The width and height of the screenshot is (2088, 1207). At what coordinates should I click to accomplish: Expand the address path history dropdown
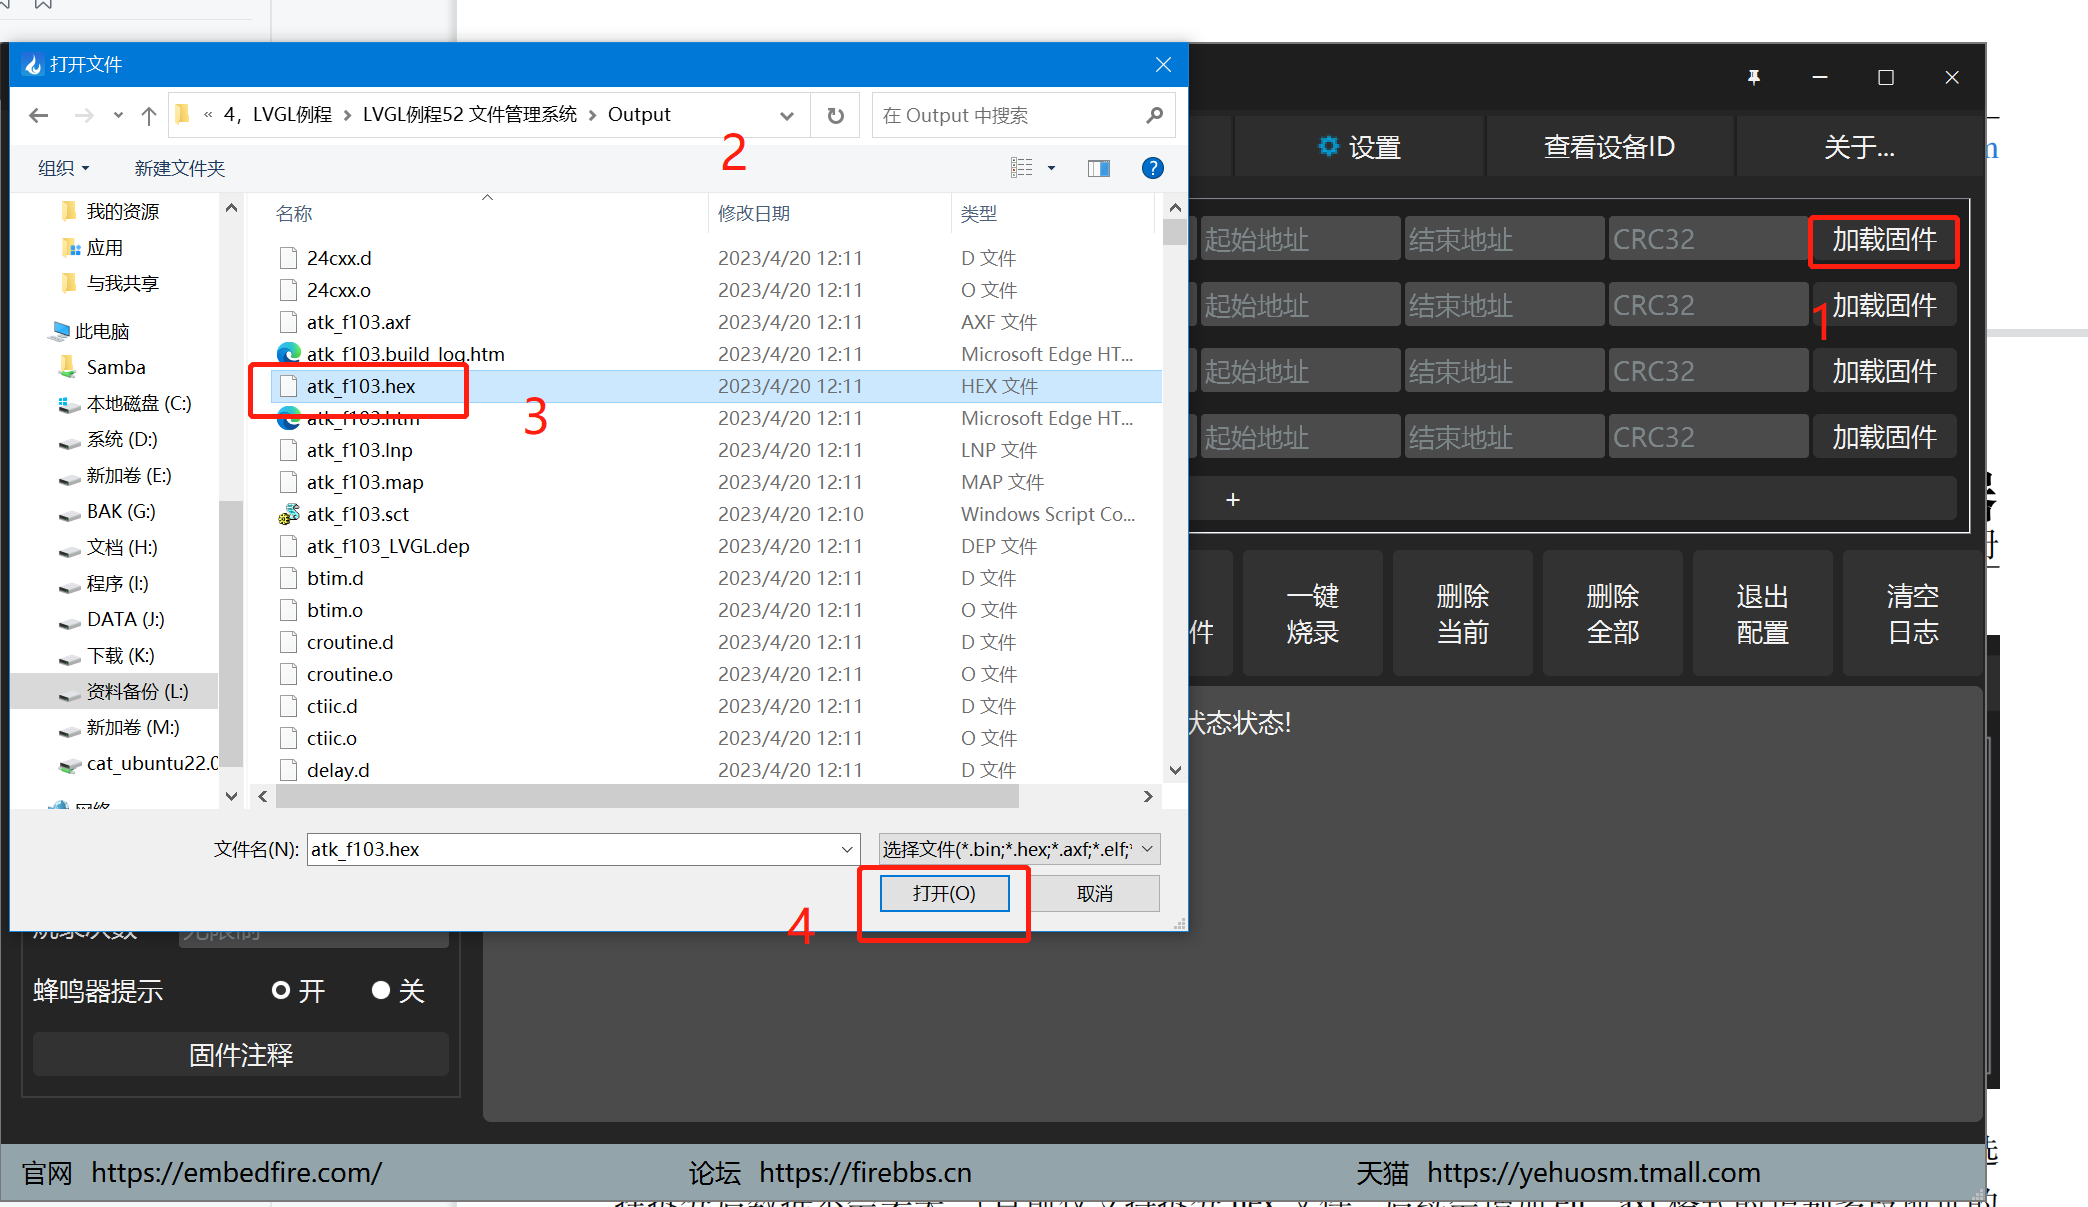(787, 115)
